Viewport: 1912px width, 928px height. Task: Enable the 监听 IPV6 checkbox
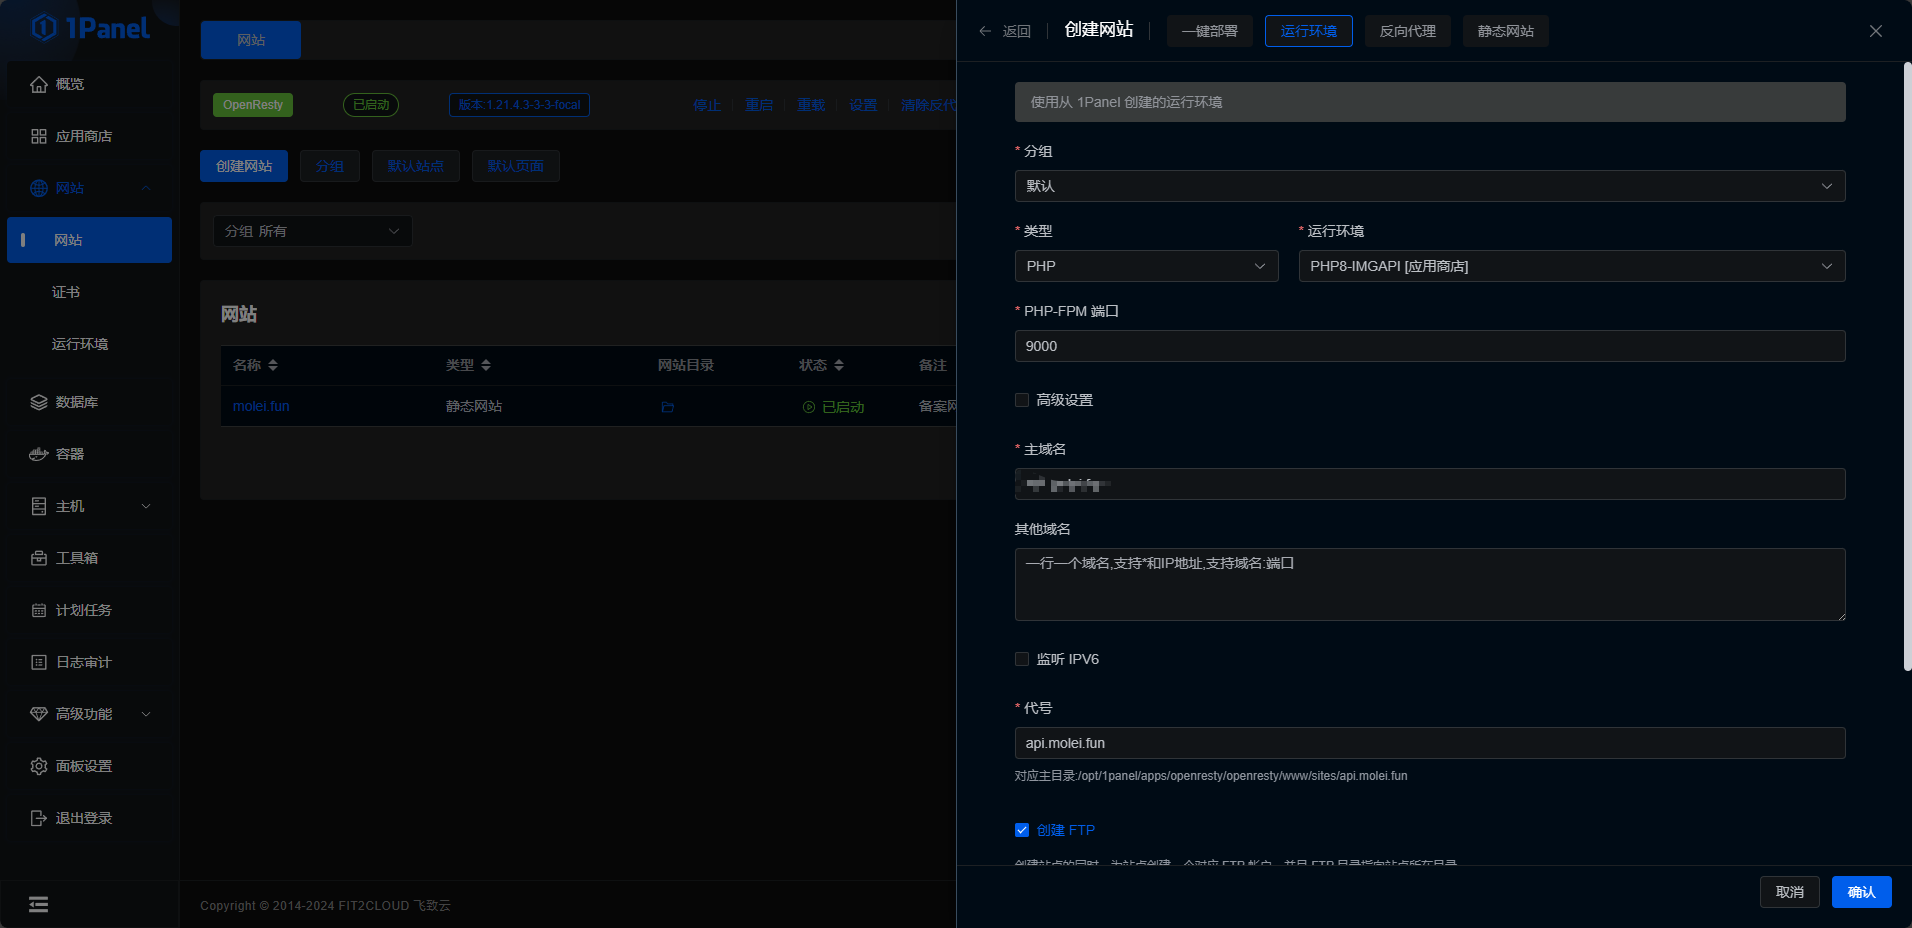[x=1022, y=659]
